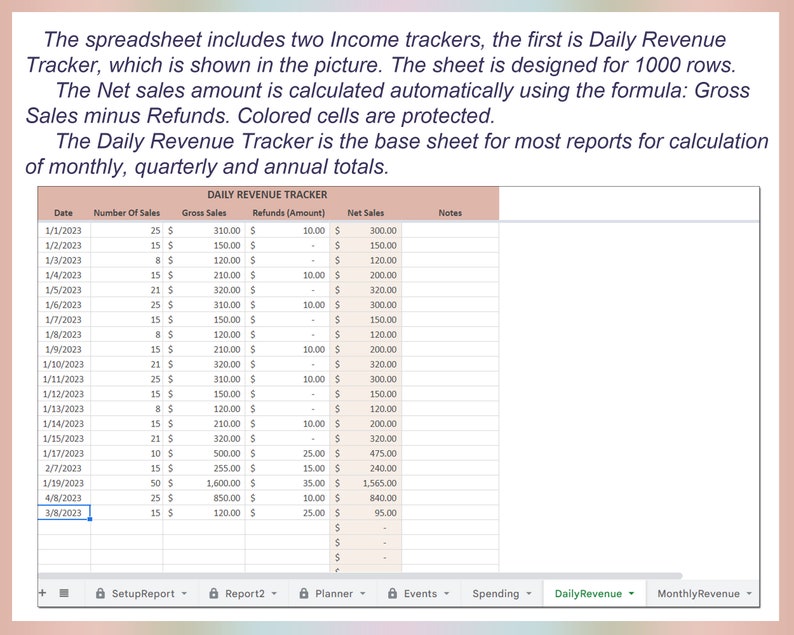Image resolution: width=794 pixels, height=635 pixels.
Task: Click the lock icon on SetupReport tab
Action: pos(100,593)
